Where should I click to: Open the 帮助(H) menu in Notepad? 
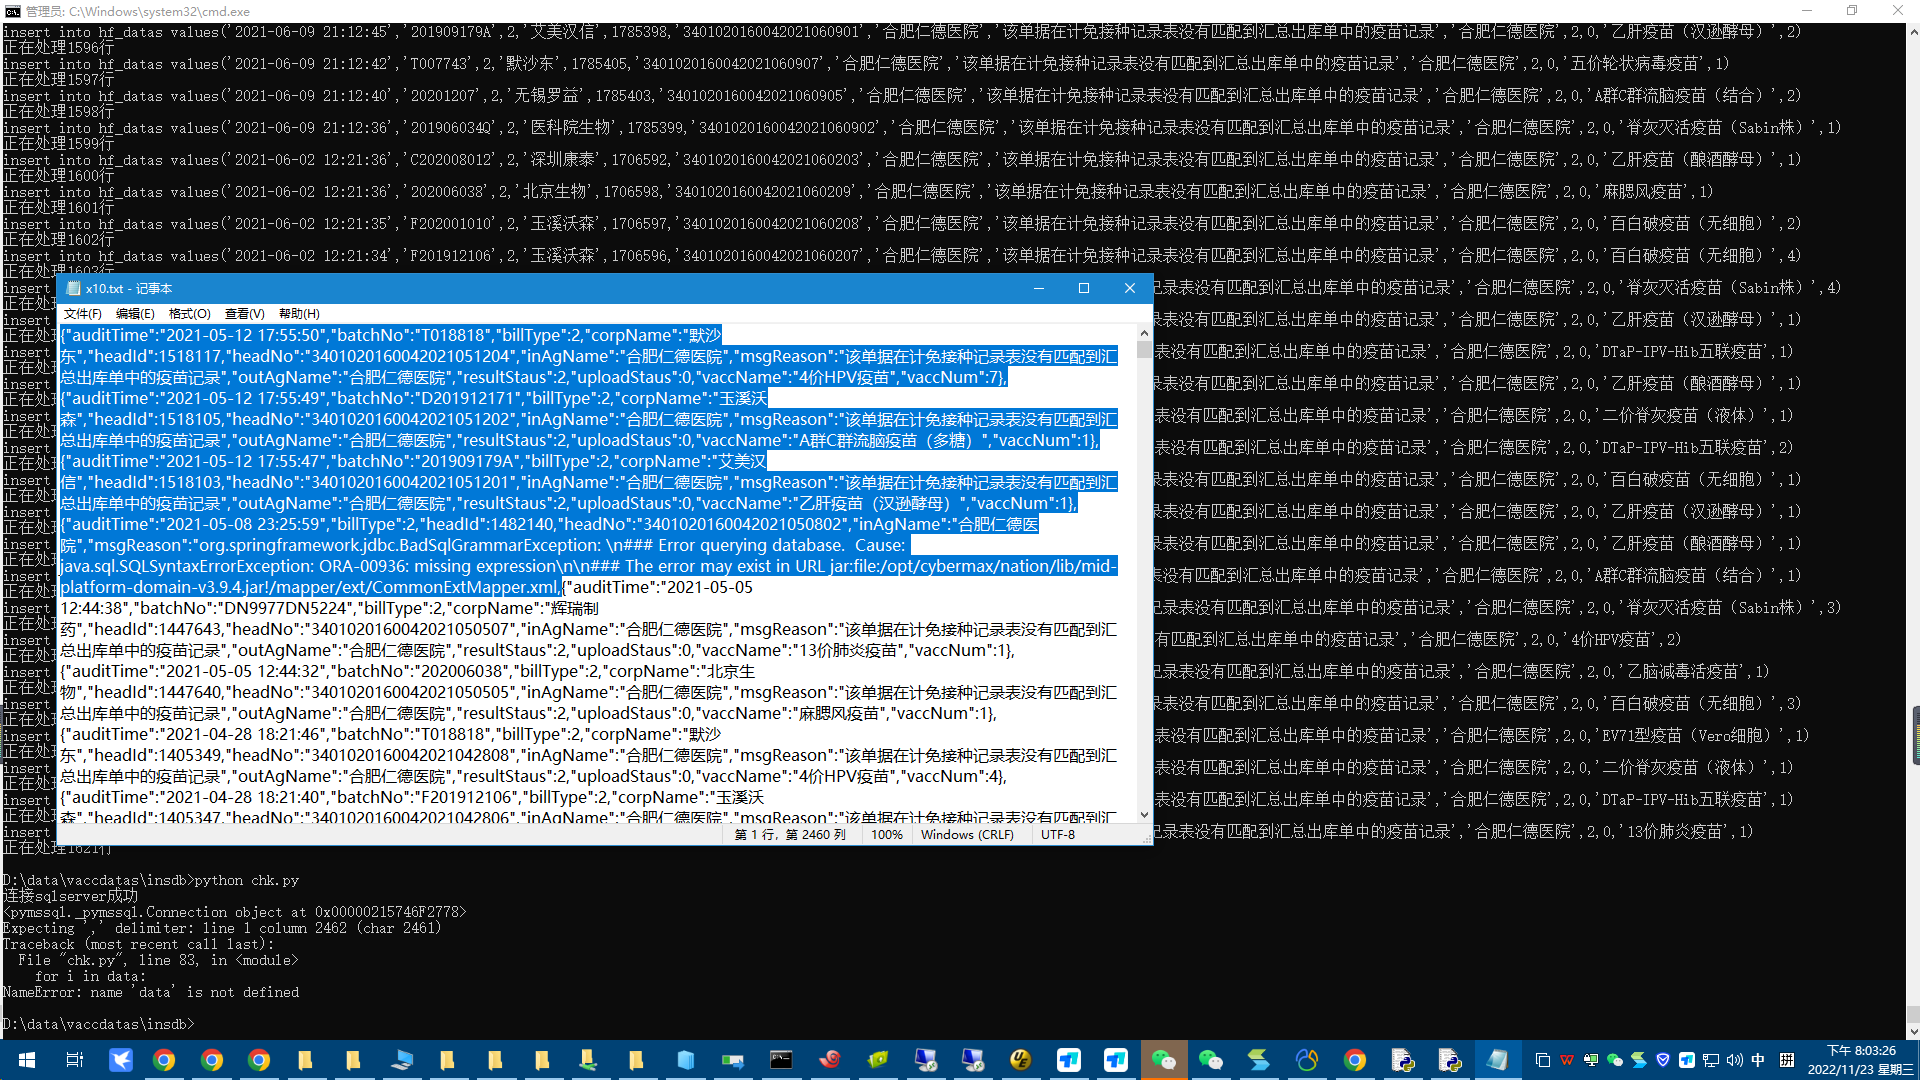[x=299, y=314]
